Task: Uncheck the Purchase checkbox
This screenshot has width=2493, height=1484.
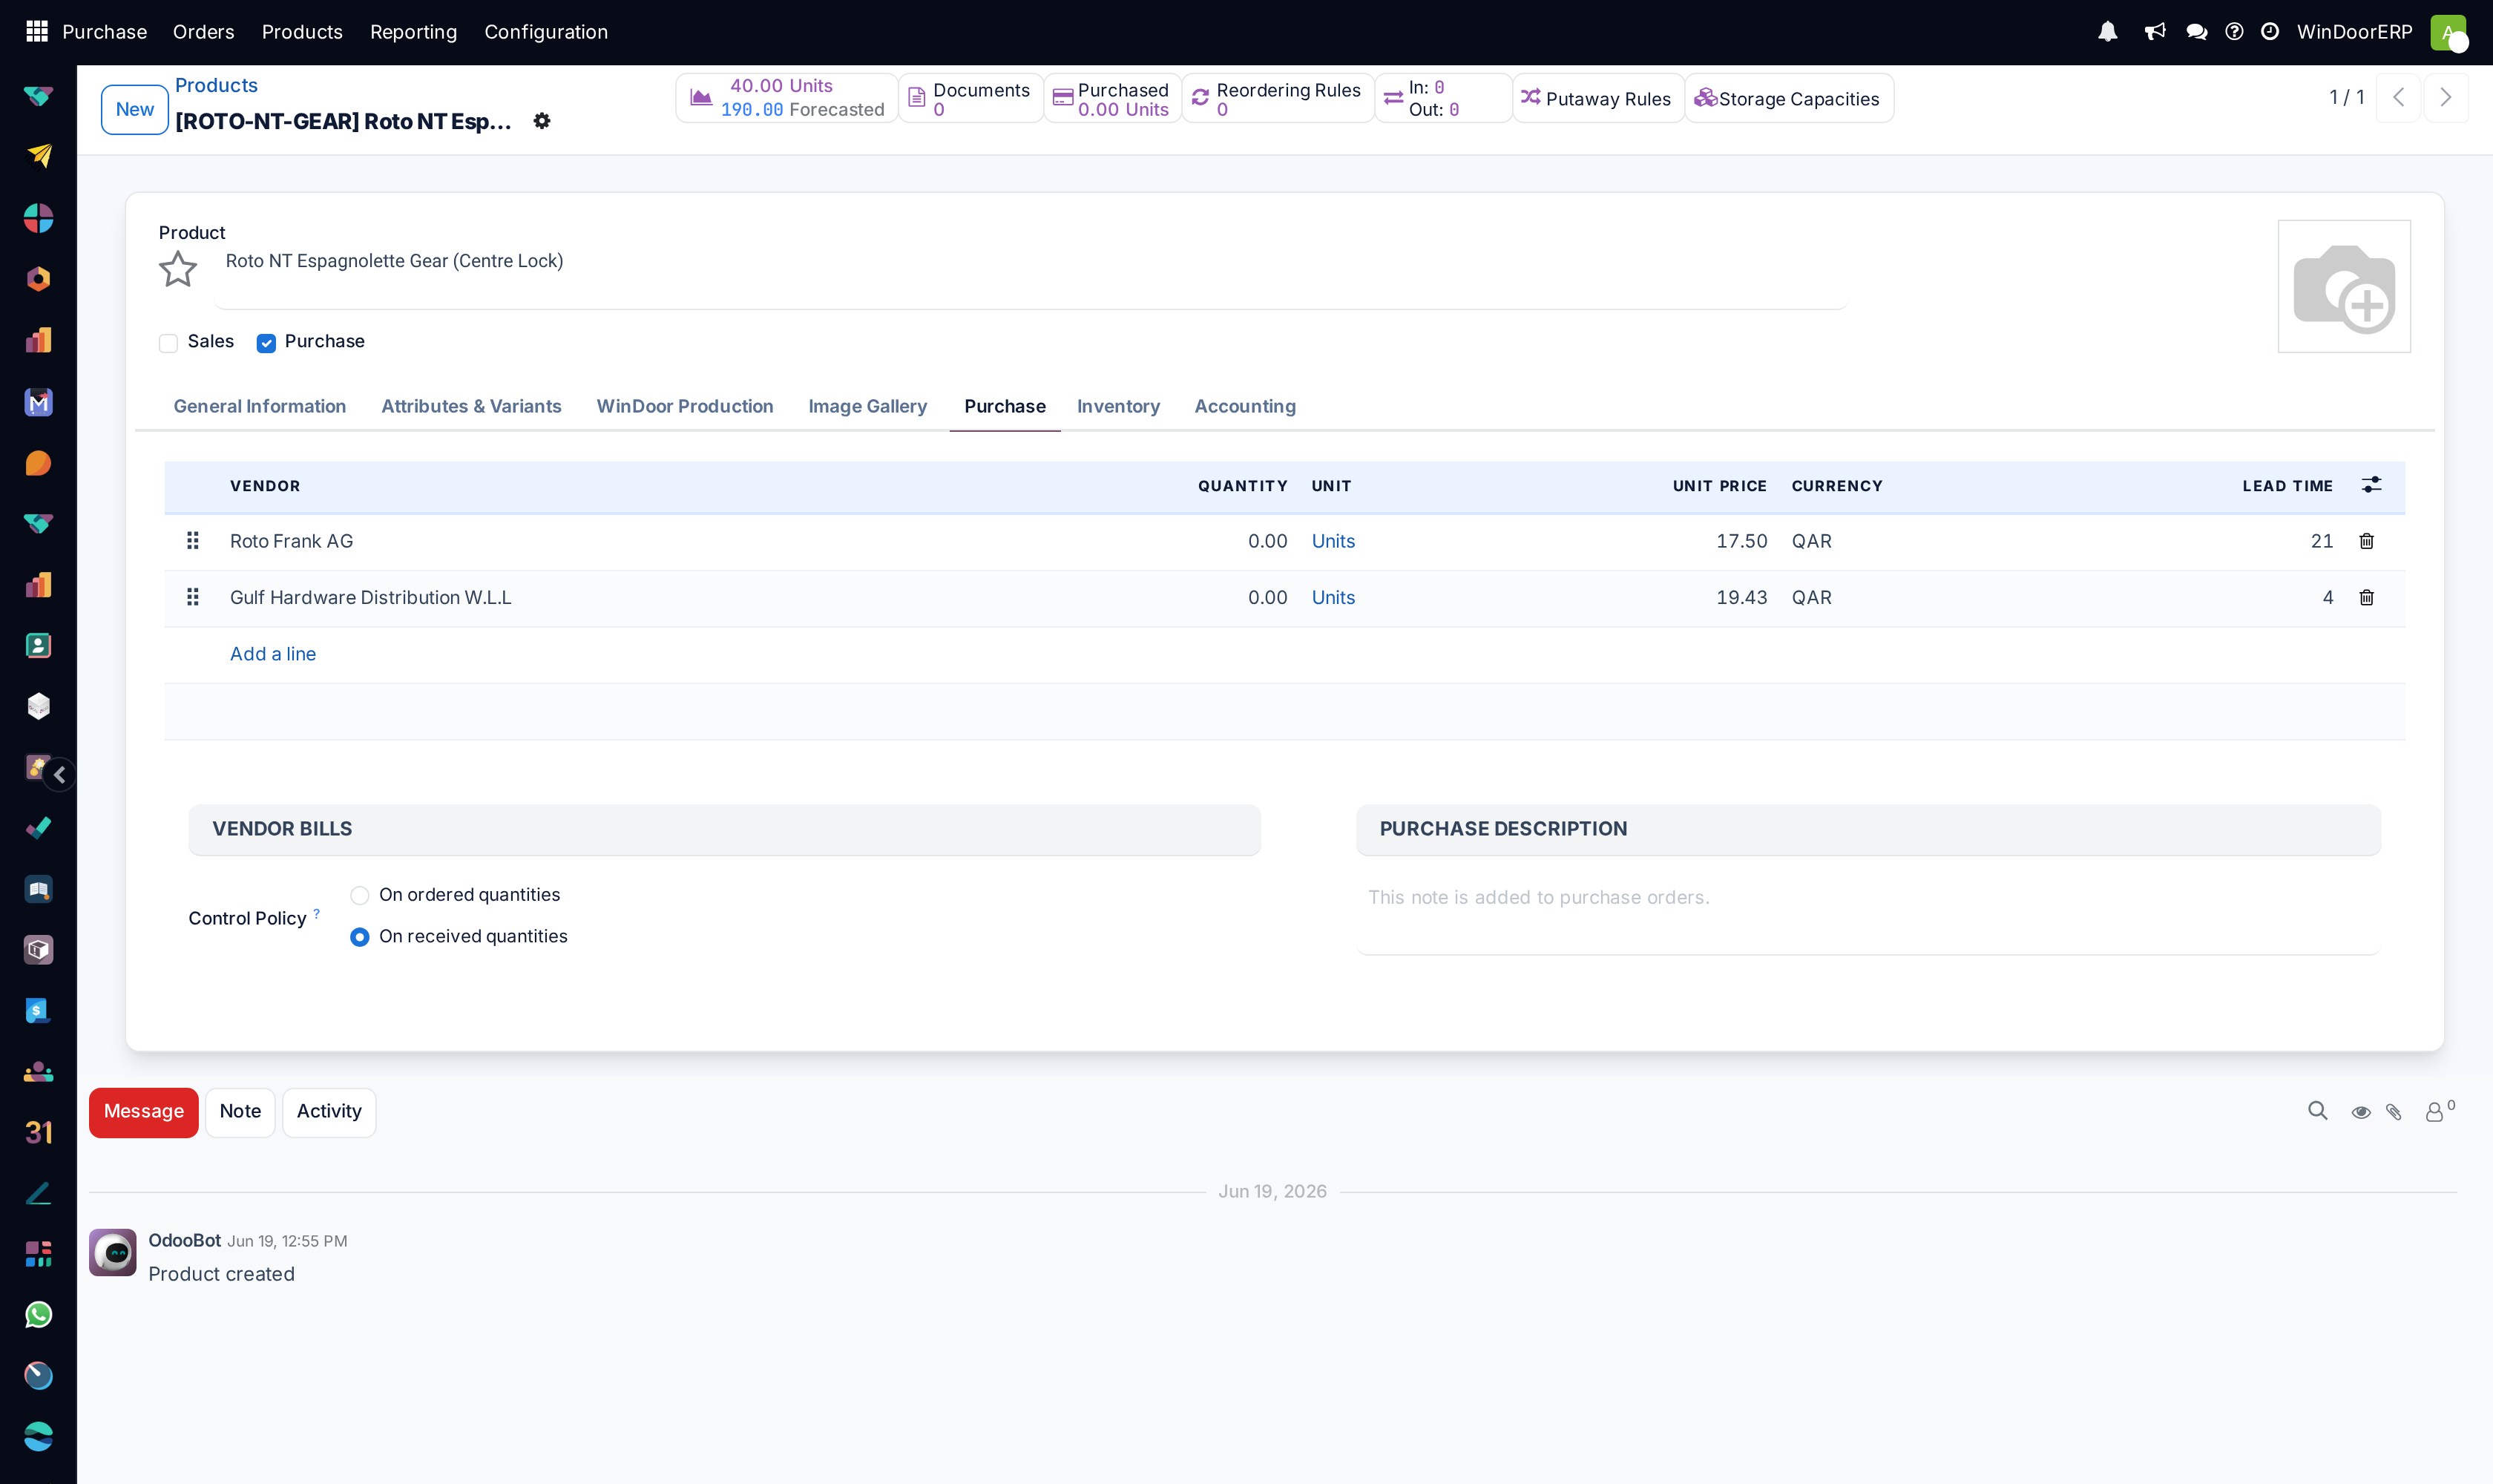Action: 266,343
